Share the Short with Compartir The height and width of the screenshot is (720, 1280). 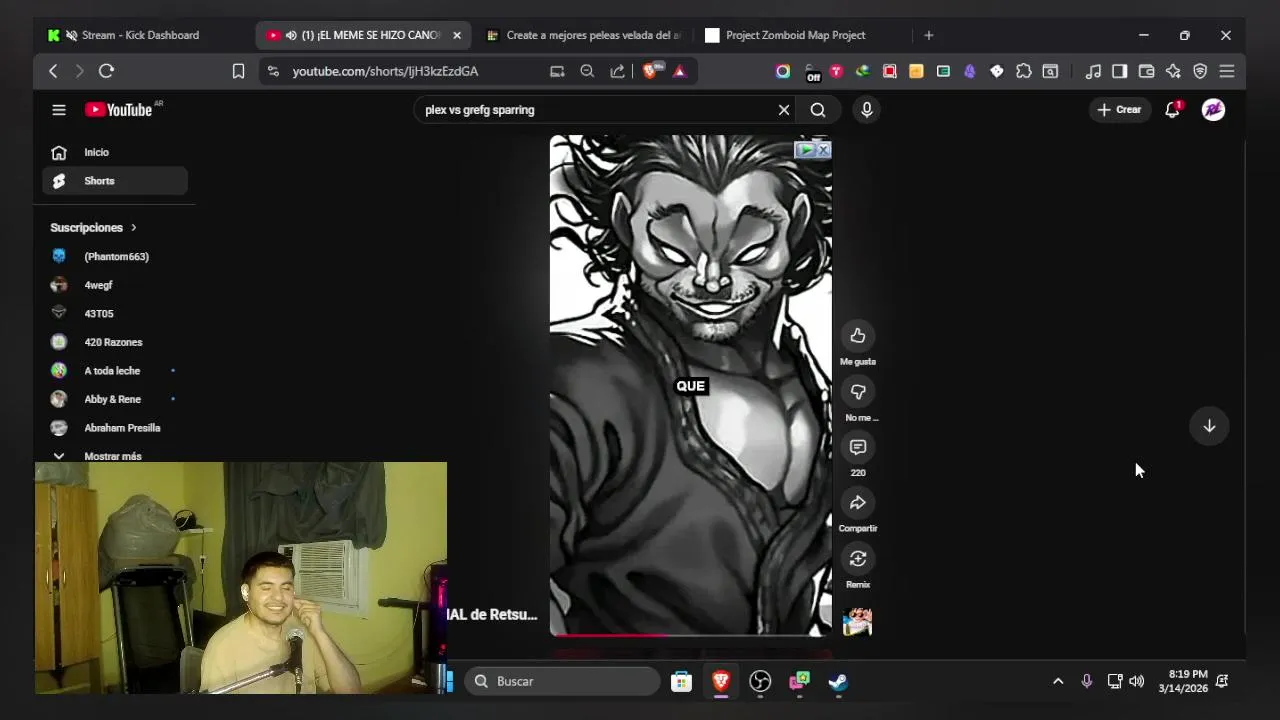click(858, 503)
